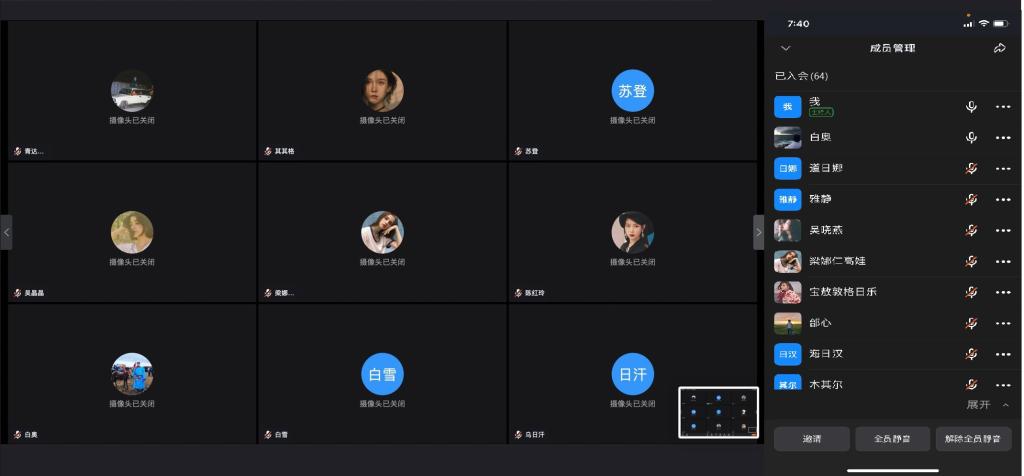Open more options for 海日汉
The height and width of the screenshot is (476, 1024).
coord(1003,355)
